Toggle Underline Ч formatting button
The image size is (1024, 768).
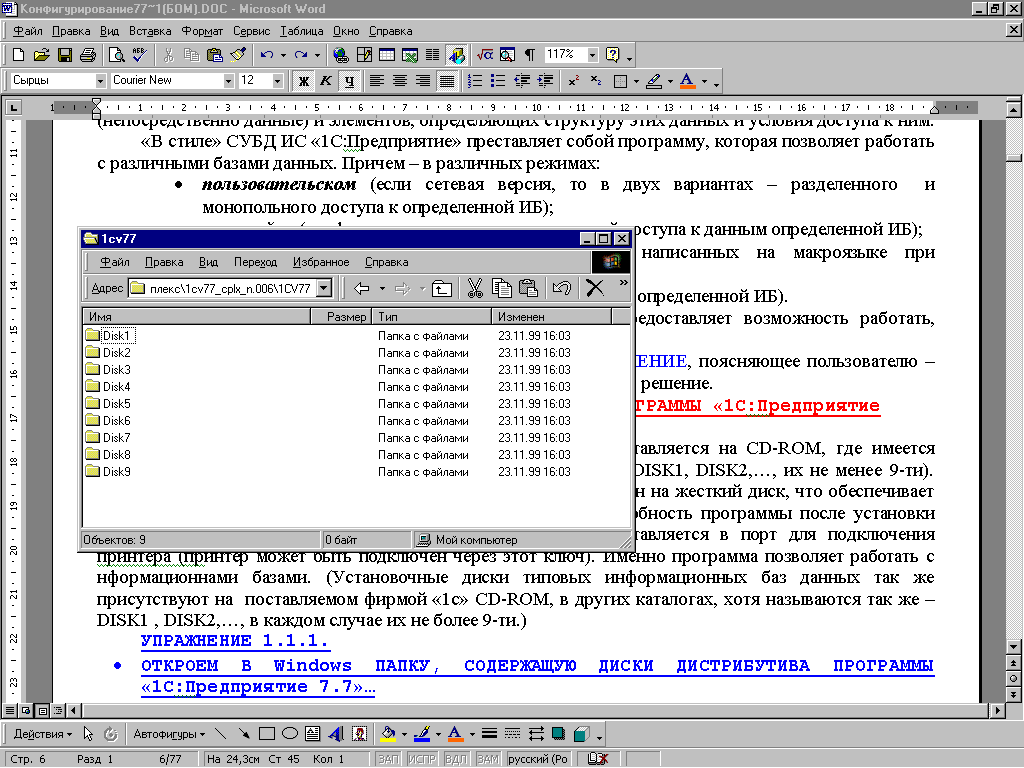click(349, 81)
